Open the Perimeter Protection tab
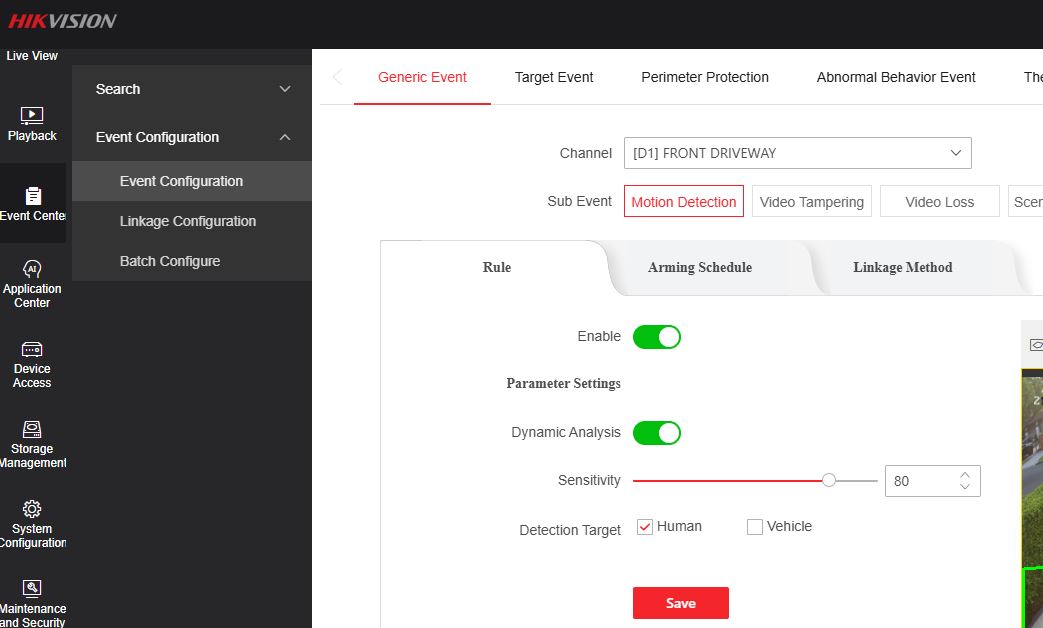 tap(704, 77)
